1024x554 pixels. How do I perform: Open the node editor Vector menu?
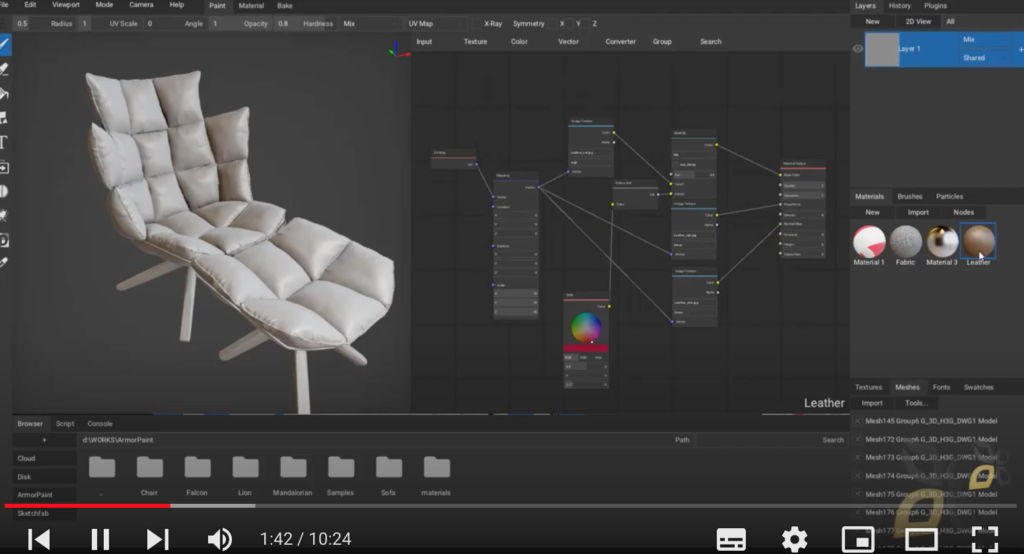click(568, 41)
